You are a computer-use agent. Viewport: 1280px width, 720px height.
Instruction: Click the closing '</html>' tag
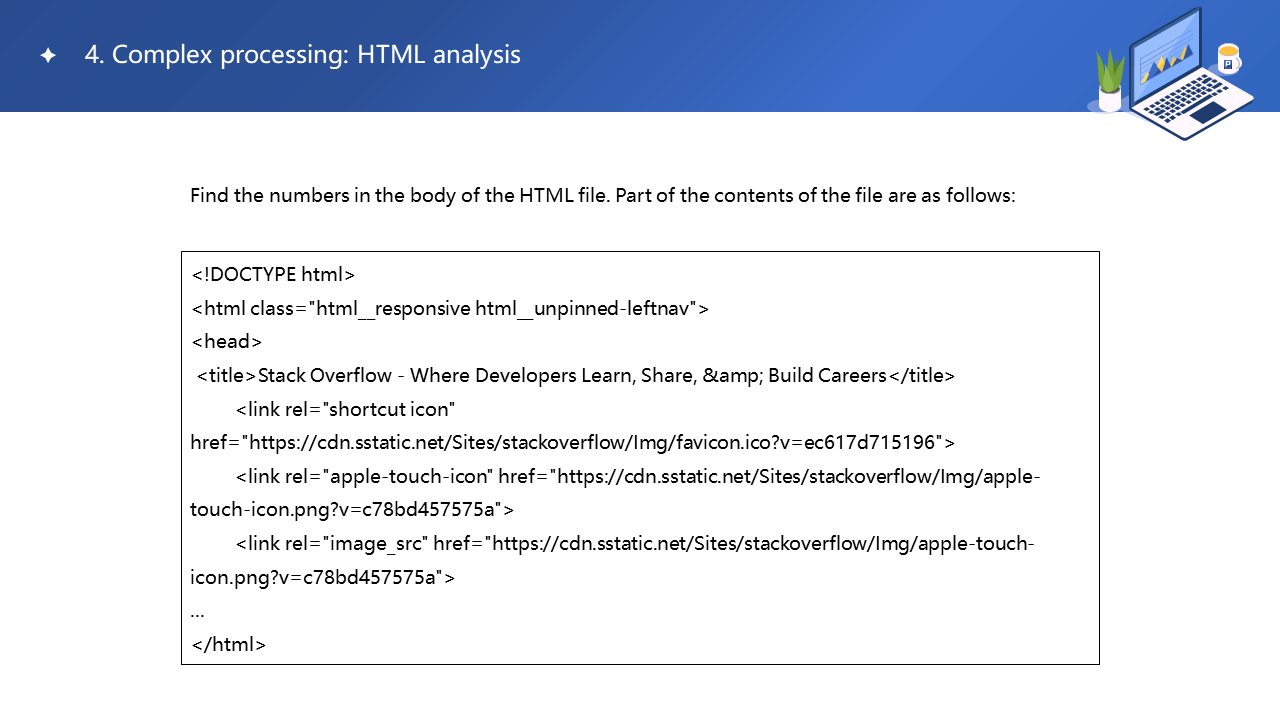pyautogui.click(x=228, y=645)
